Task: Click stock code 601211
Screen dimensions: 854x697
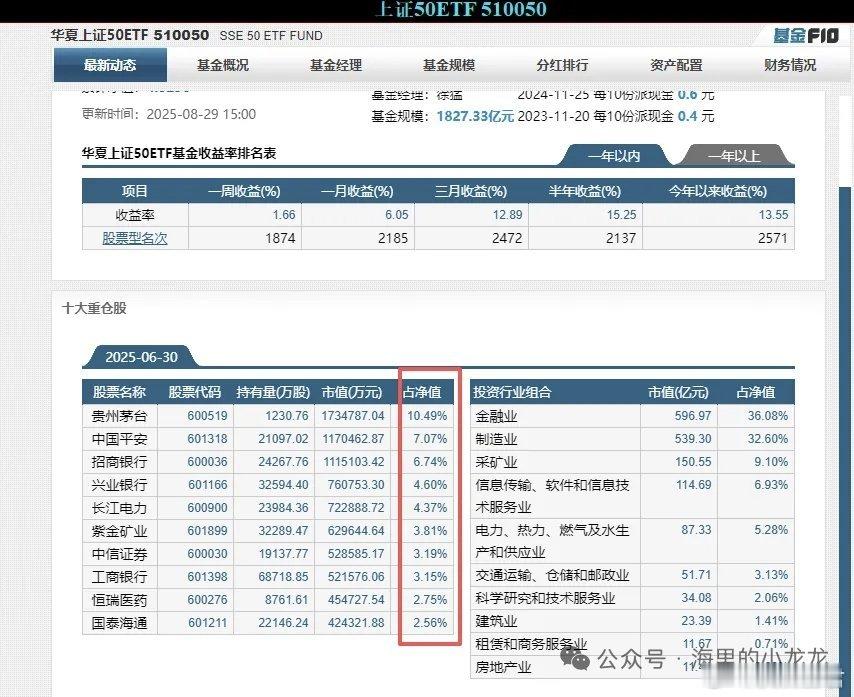Action: [207, 622]
